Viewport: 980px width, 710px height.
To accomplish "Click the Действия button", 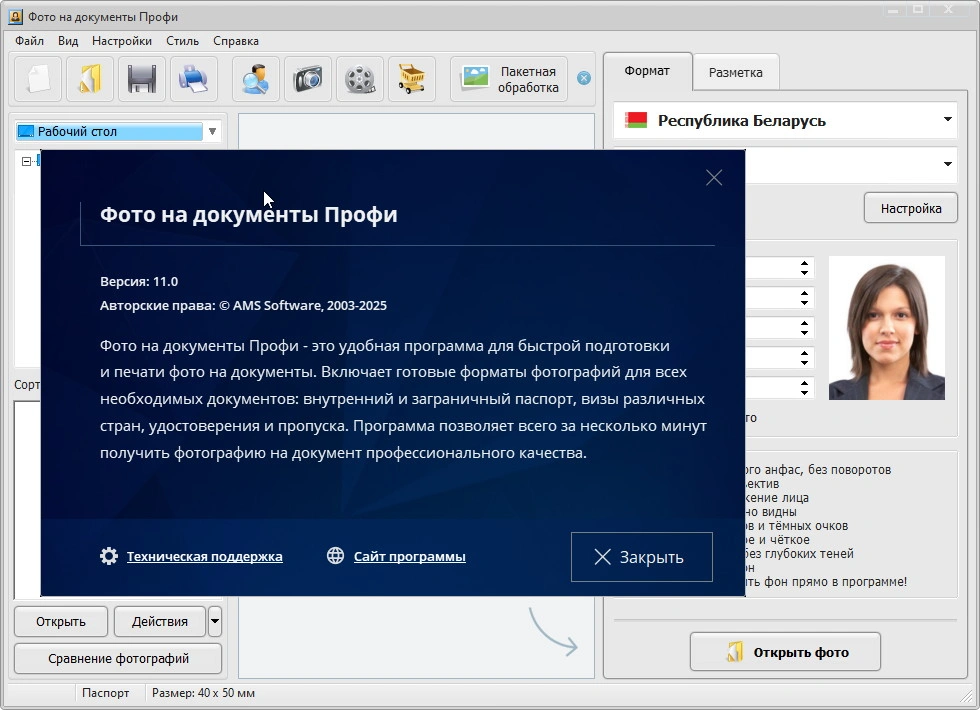I will point(159,621).
